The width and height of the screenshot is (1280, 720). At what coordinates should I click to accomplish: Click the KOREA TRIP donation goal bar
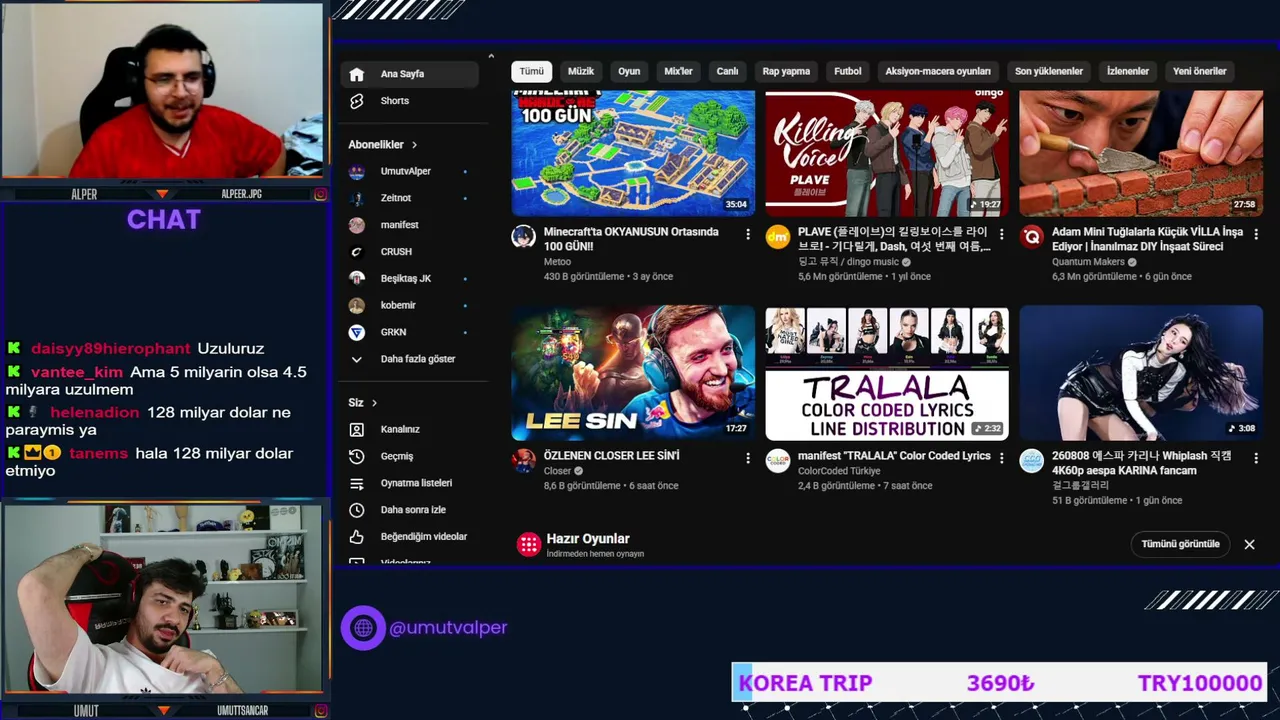click(x=1000, y=683)
